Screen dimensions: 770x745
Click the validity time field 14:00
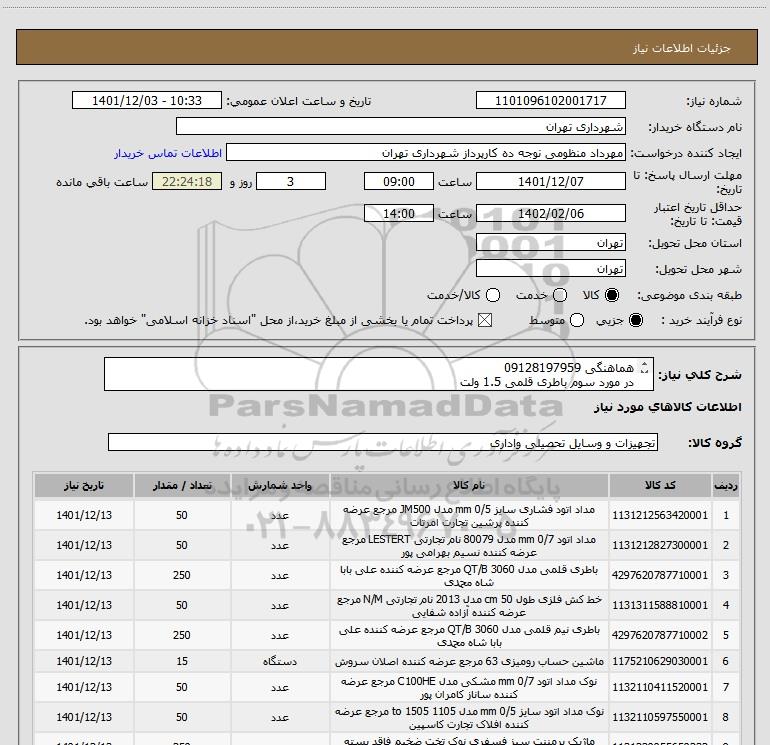pyautogui.click(x=399, y=213)
